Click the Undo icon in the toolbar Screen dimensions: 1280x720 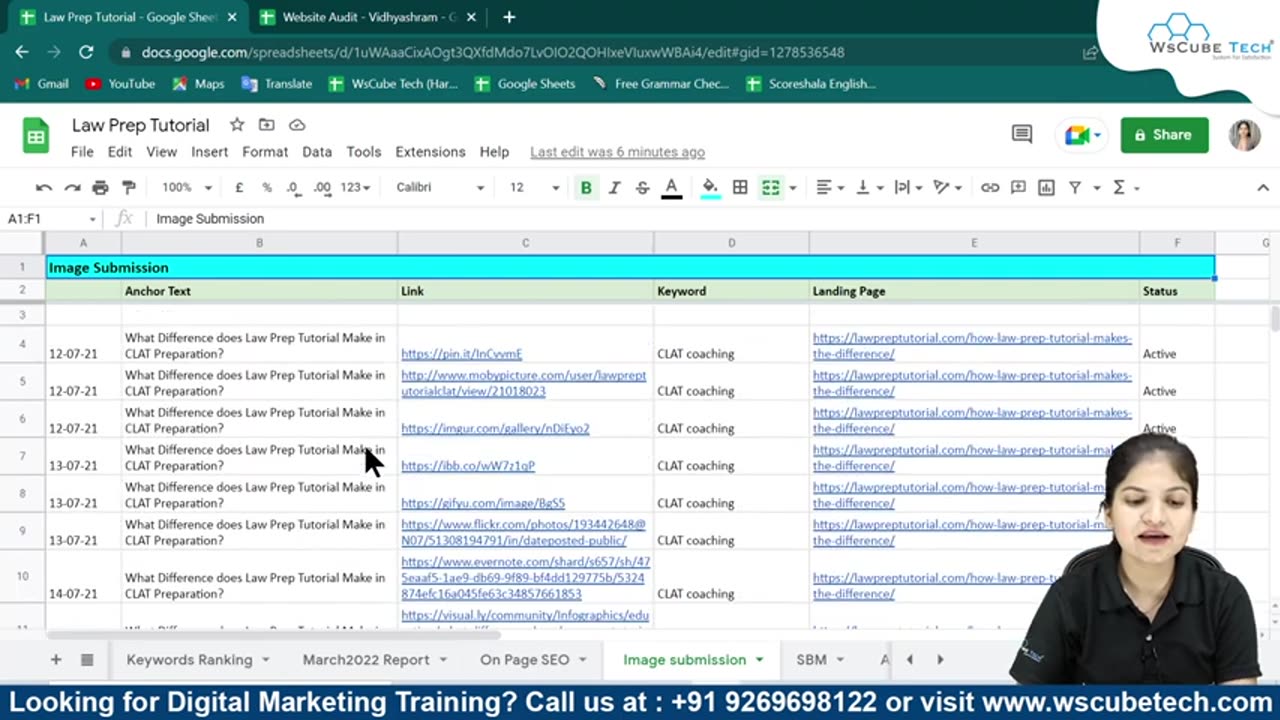click(x=44, y=187)
